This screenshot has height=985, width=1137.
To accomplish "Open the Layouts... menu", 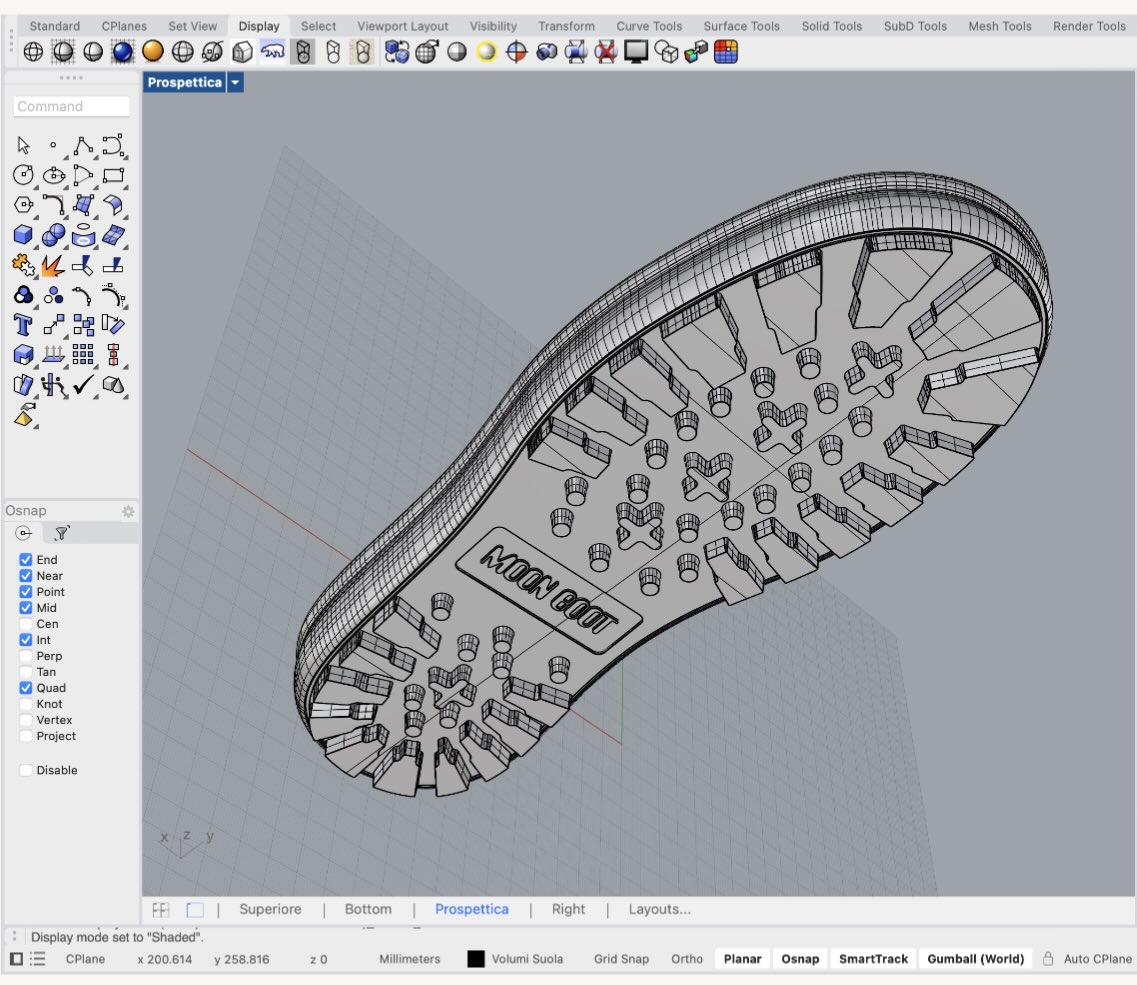I will (659, 909).
